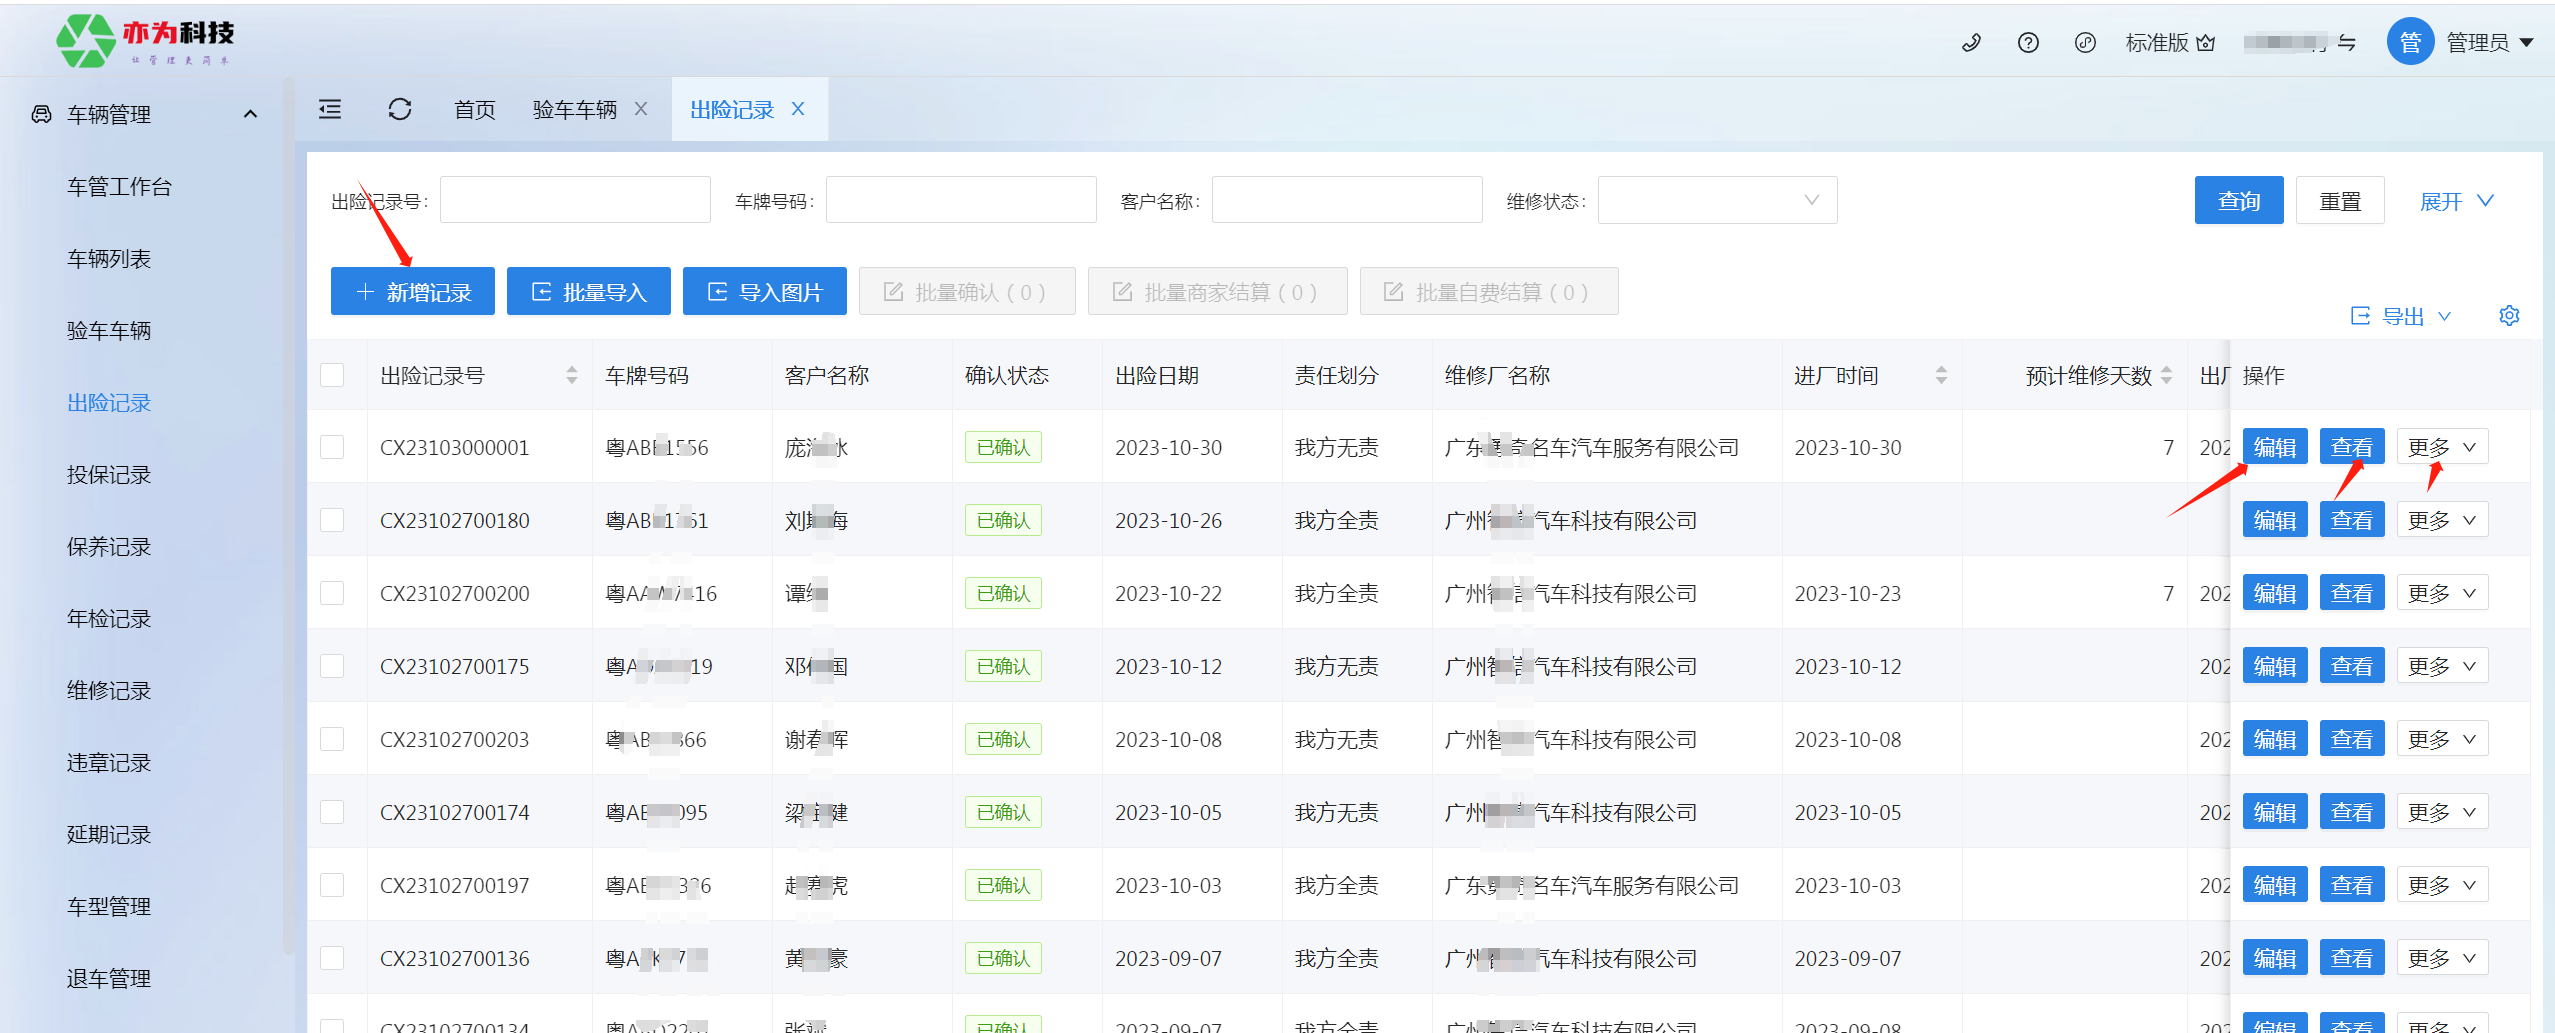The height and width of the screenshot is (1033, 2555).
Task: Click the phone icon in header
Action: pyautogui.click(x=1971, y=43)
